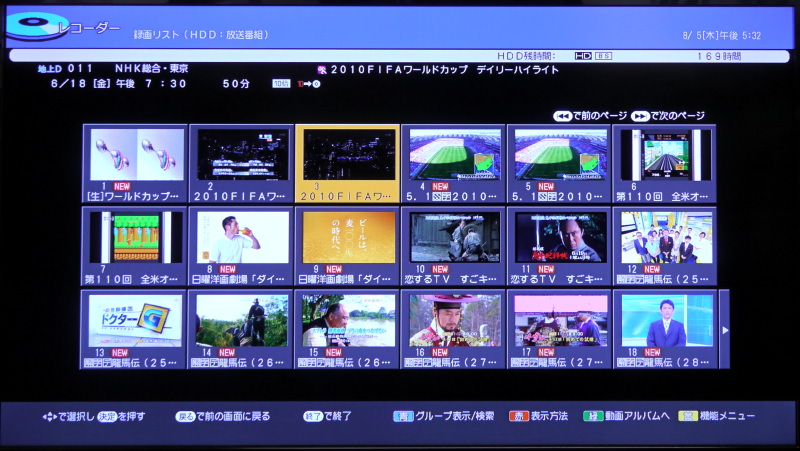Select recording 7 retro game thumbnail
800x451 pixels.
point(136,237)
